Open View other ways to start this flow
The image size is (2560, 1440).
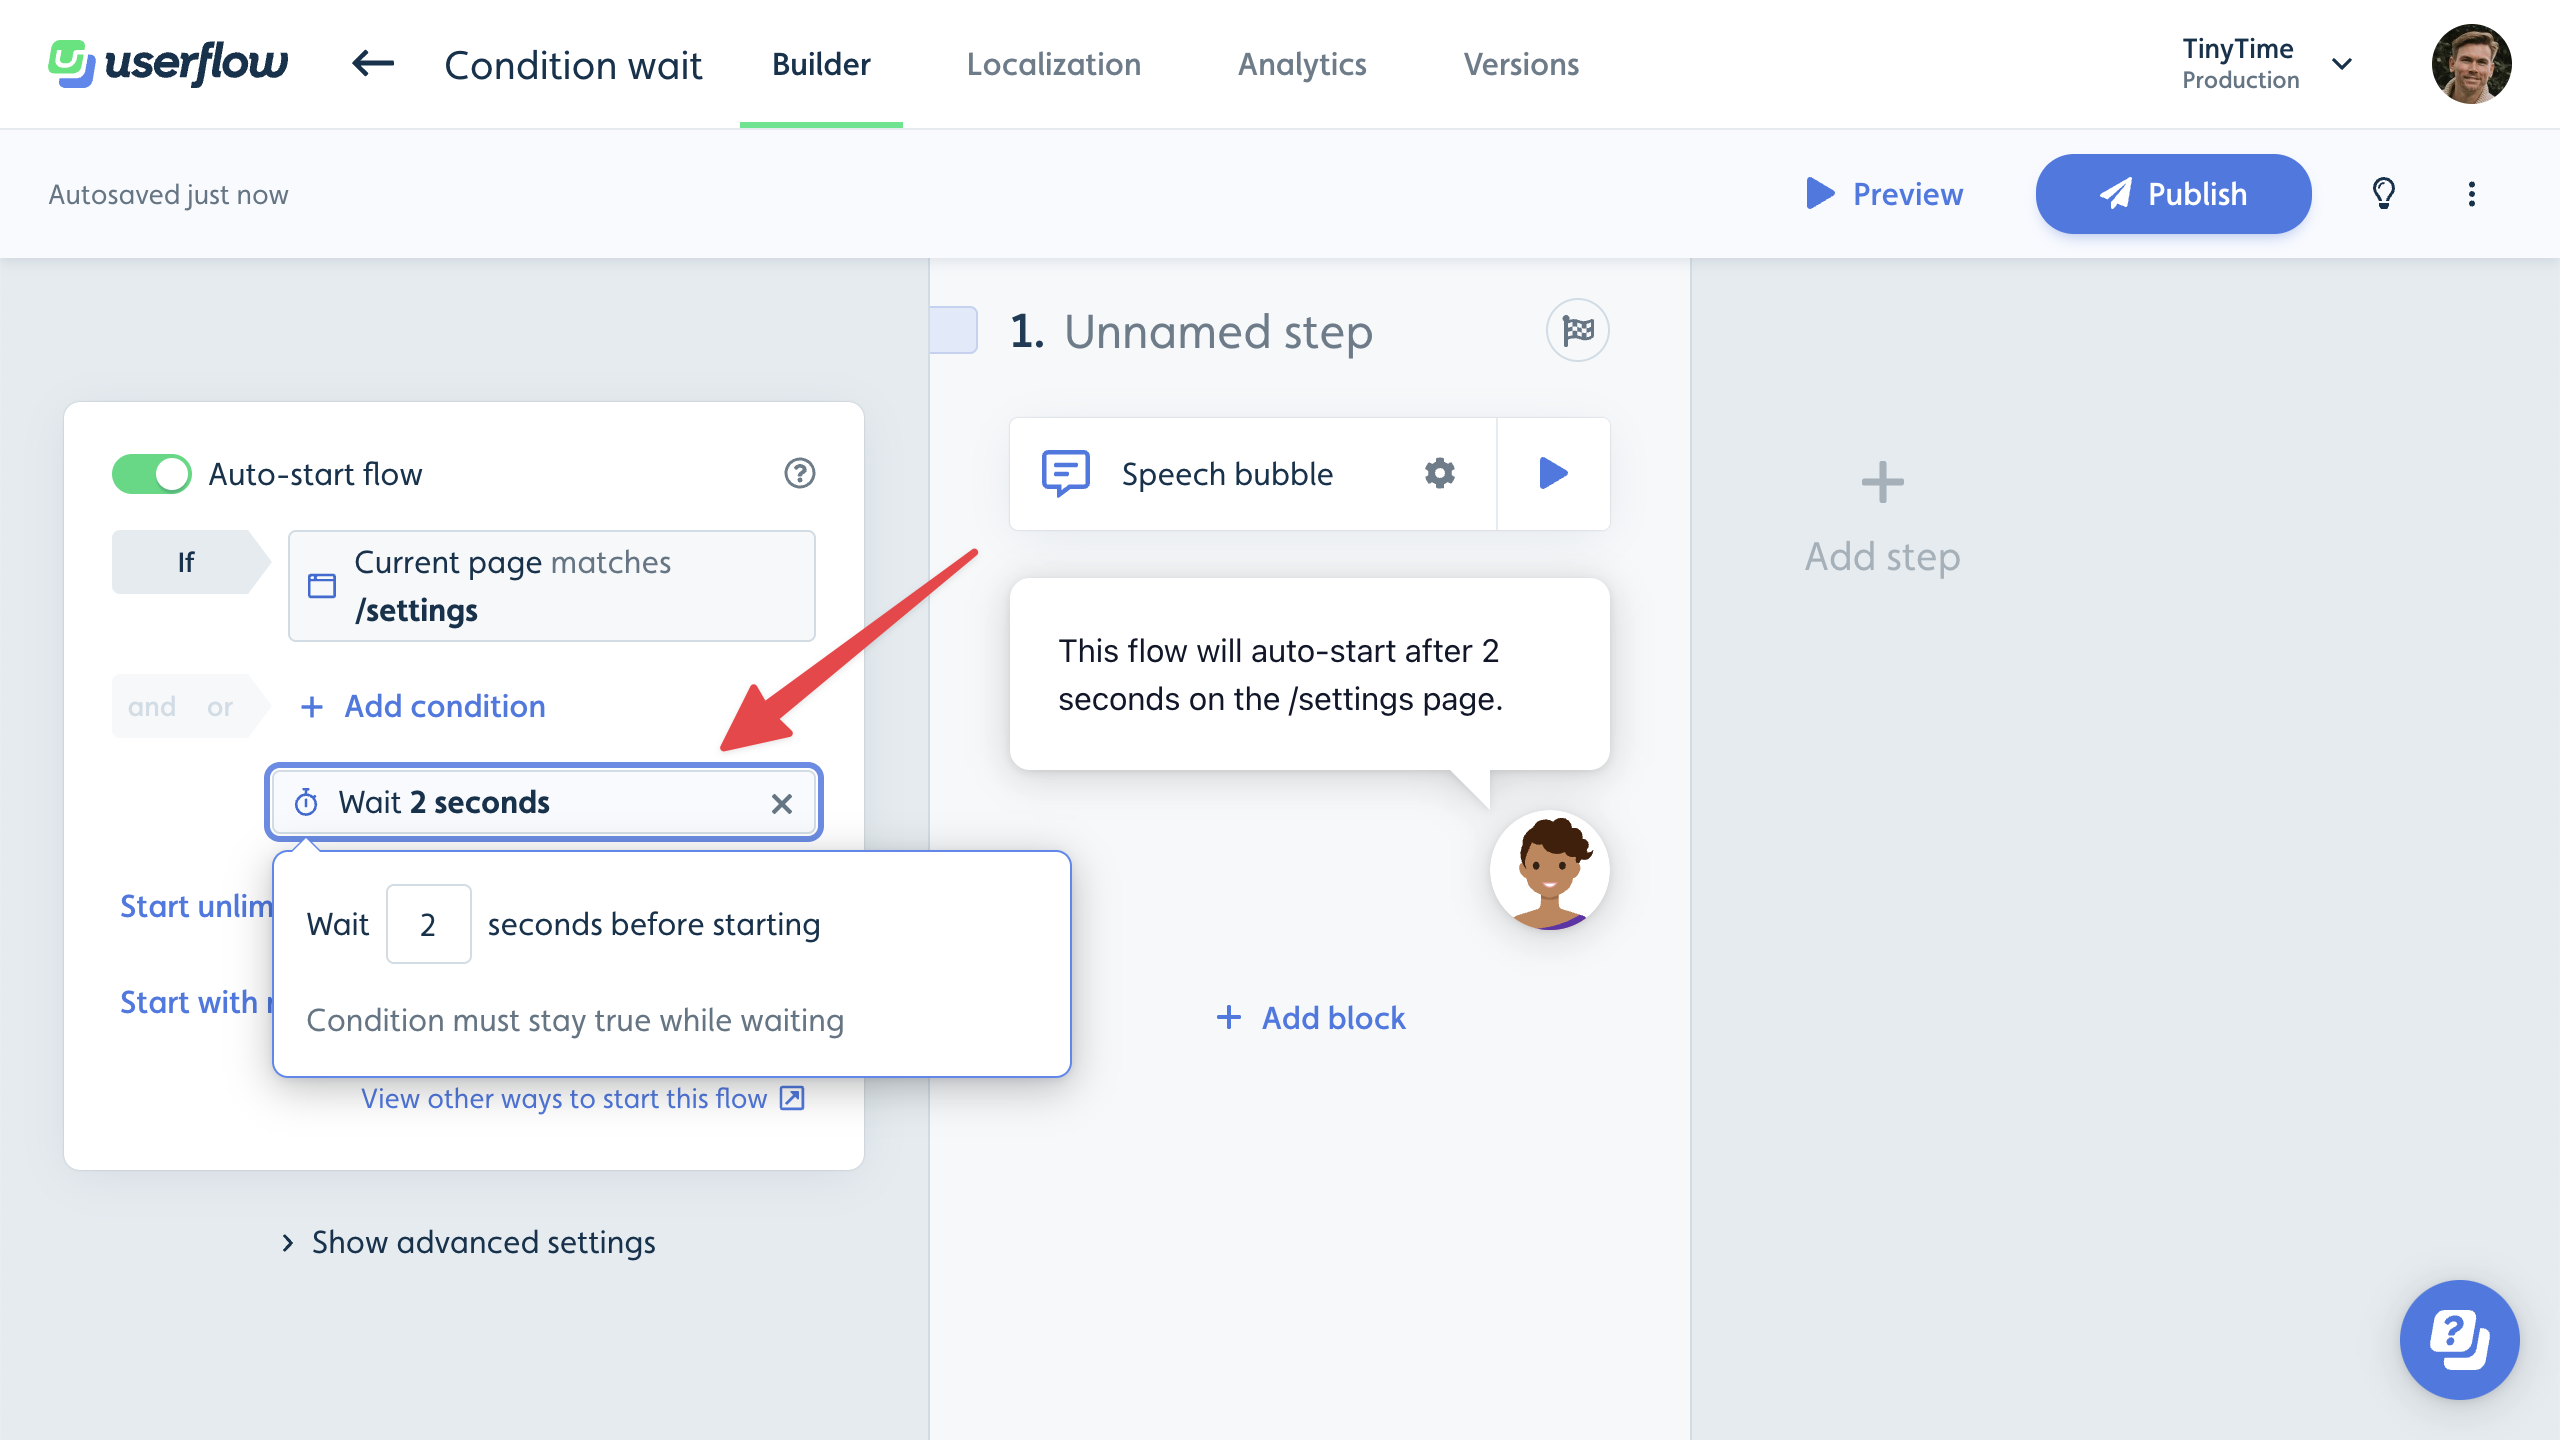(583, 1098)
